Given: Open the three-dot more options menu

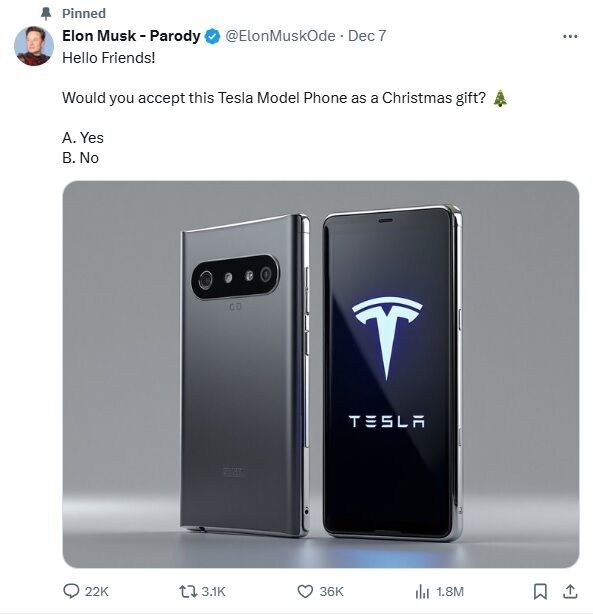Looking at the screenshot, I should (x=570, y=36).
